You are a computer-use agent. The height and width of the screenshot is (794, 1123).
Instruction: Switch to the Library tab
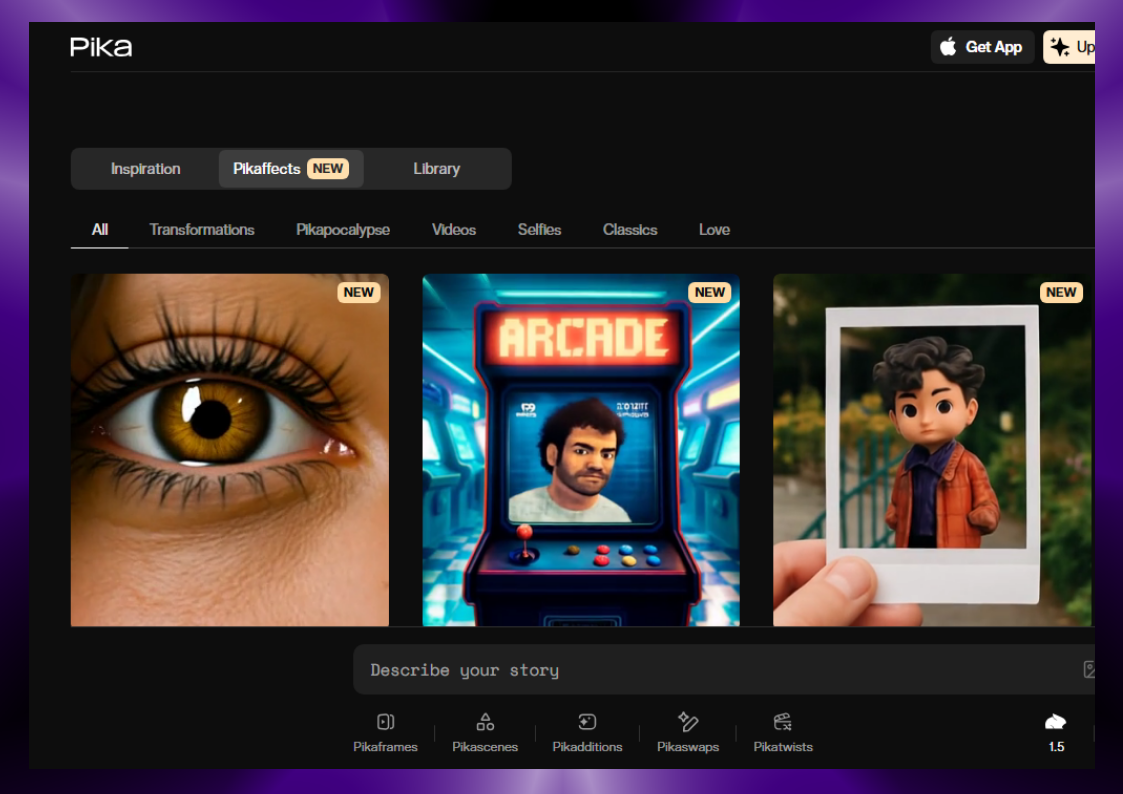(436, 169)
